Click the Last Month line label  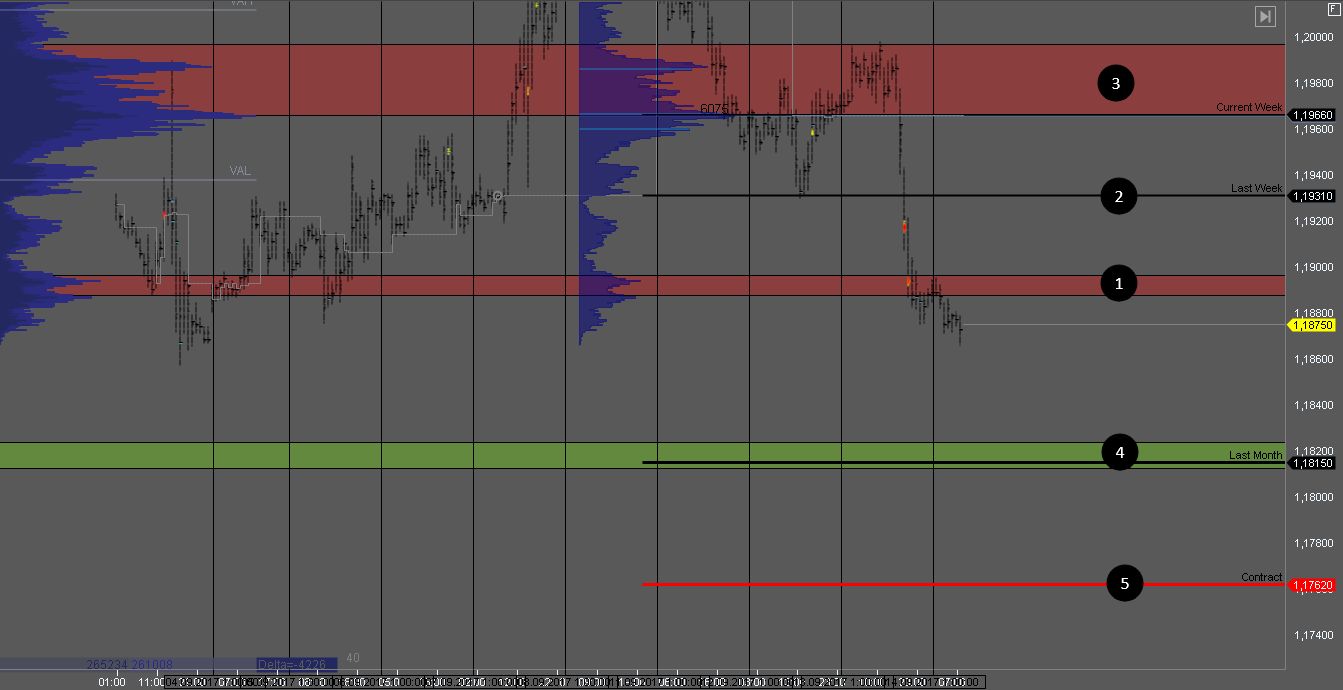click(x=1255, y=455)
